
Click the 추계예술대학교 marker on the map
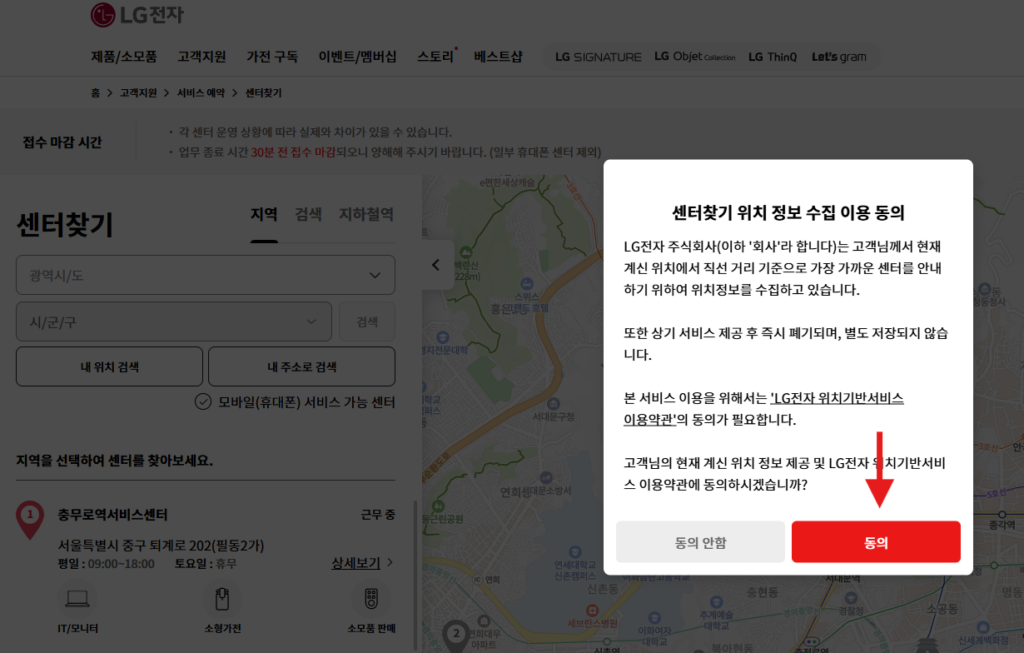point(716,601)
